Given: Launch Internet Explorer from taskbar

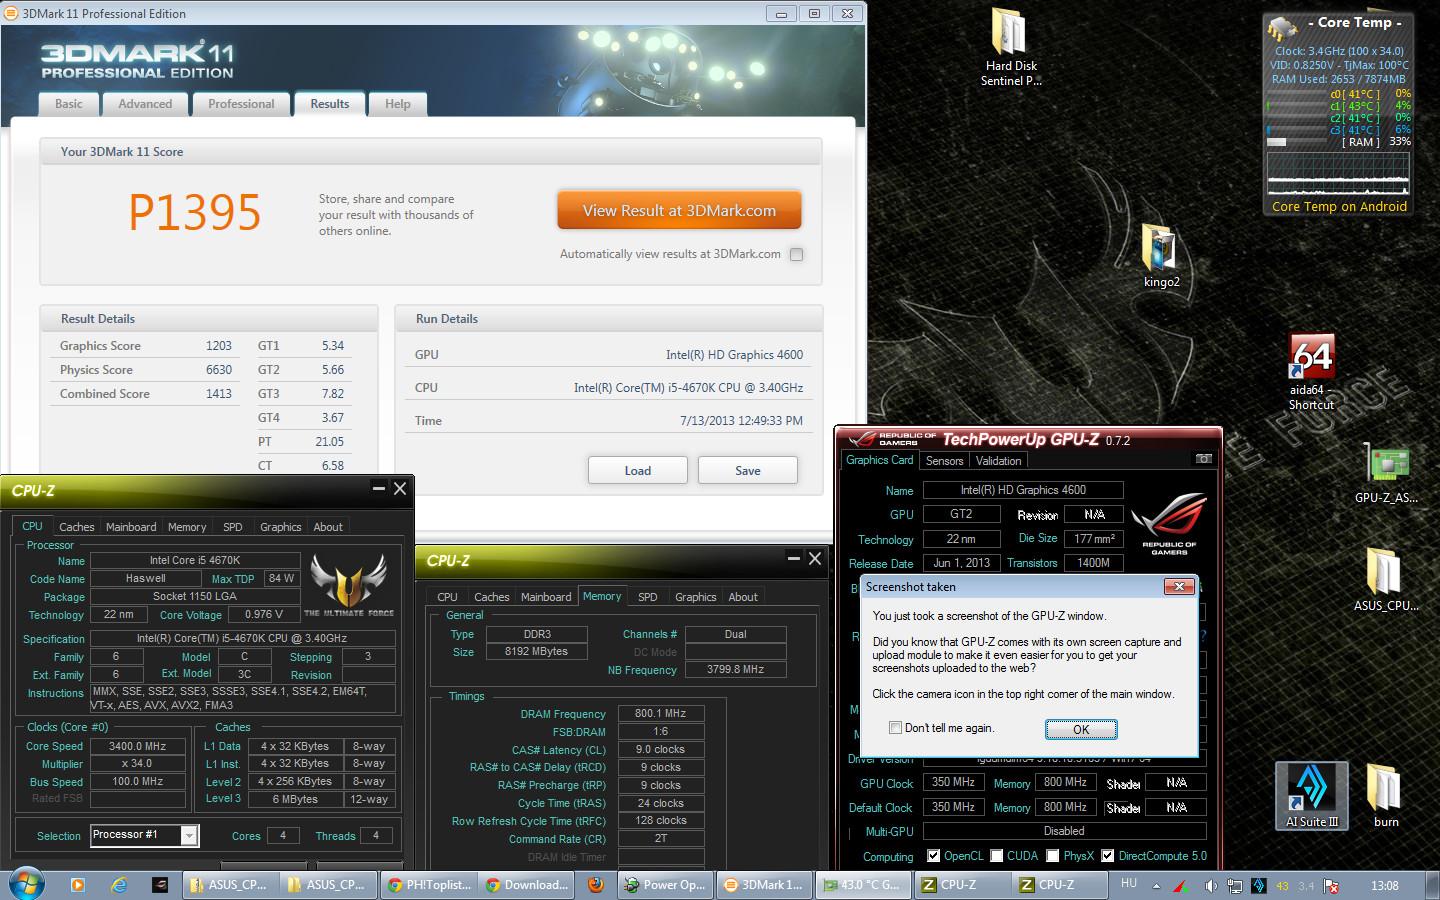Looking at the screenshot, I should click(x=119, y=884).
